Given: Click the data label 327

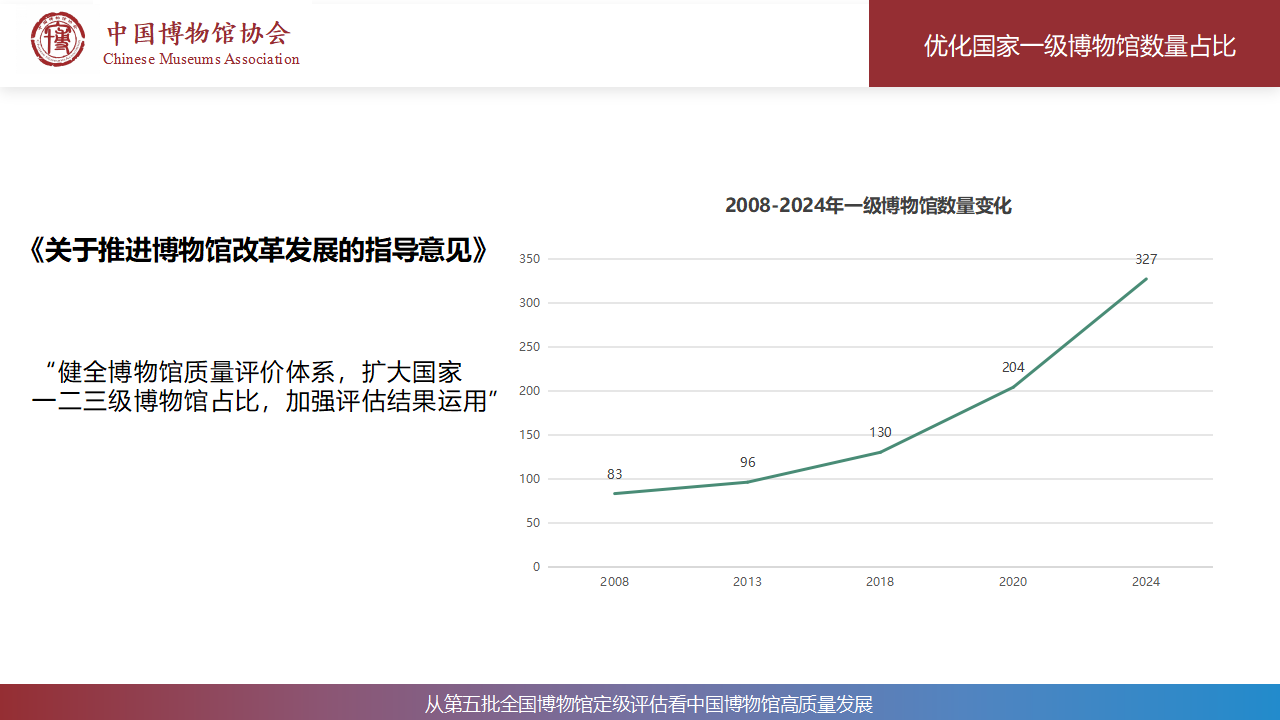Looking at the screenshot, I should coord(1146,259).
